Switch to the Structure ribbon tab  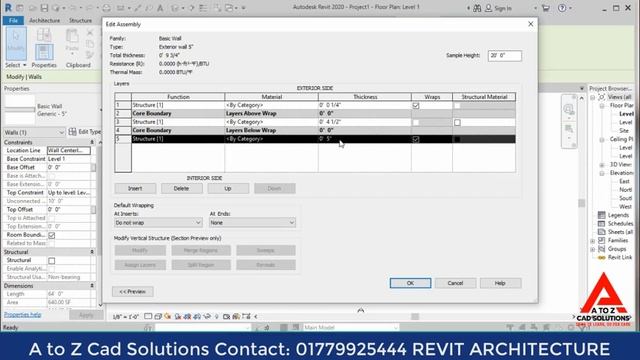[80, 20]
